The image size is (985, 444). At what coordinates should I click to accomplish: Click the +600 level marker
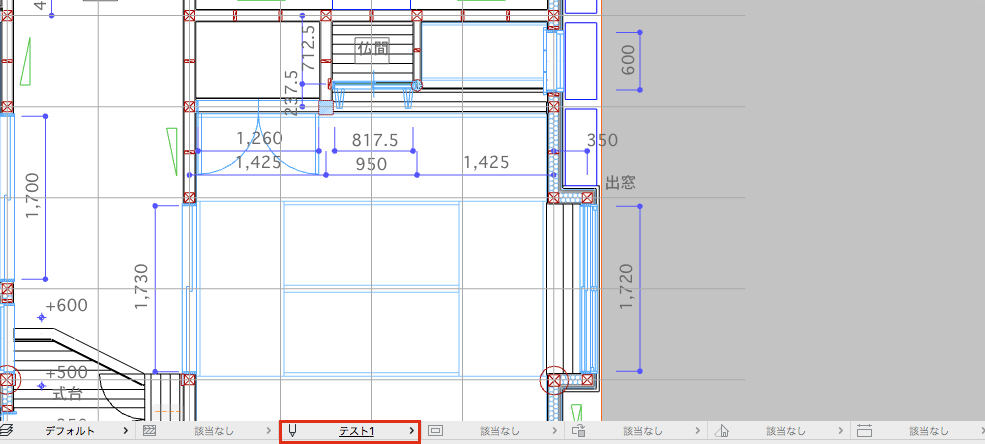click(67, 306)
